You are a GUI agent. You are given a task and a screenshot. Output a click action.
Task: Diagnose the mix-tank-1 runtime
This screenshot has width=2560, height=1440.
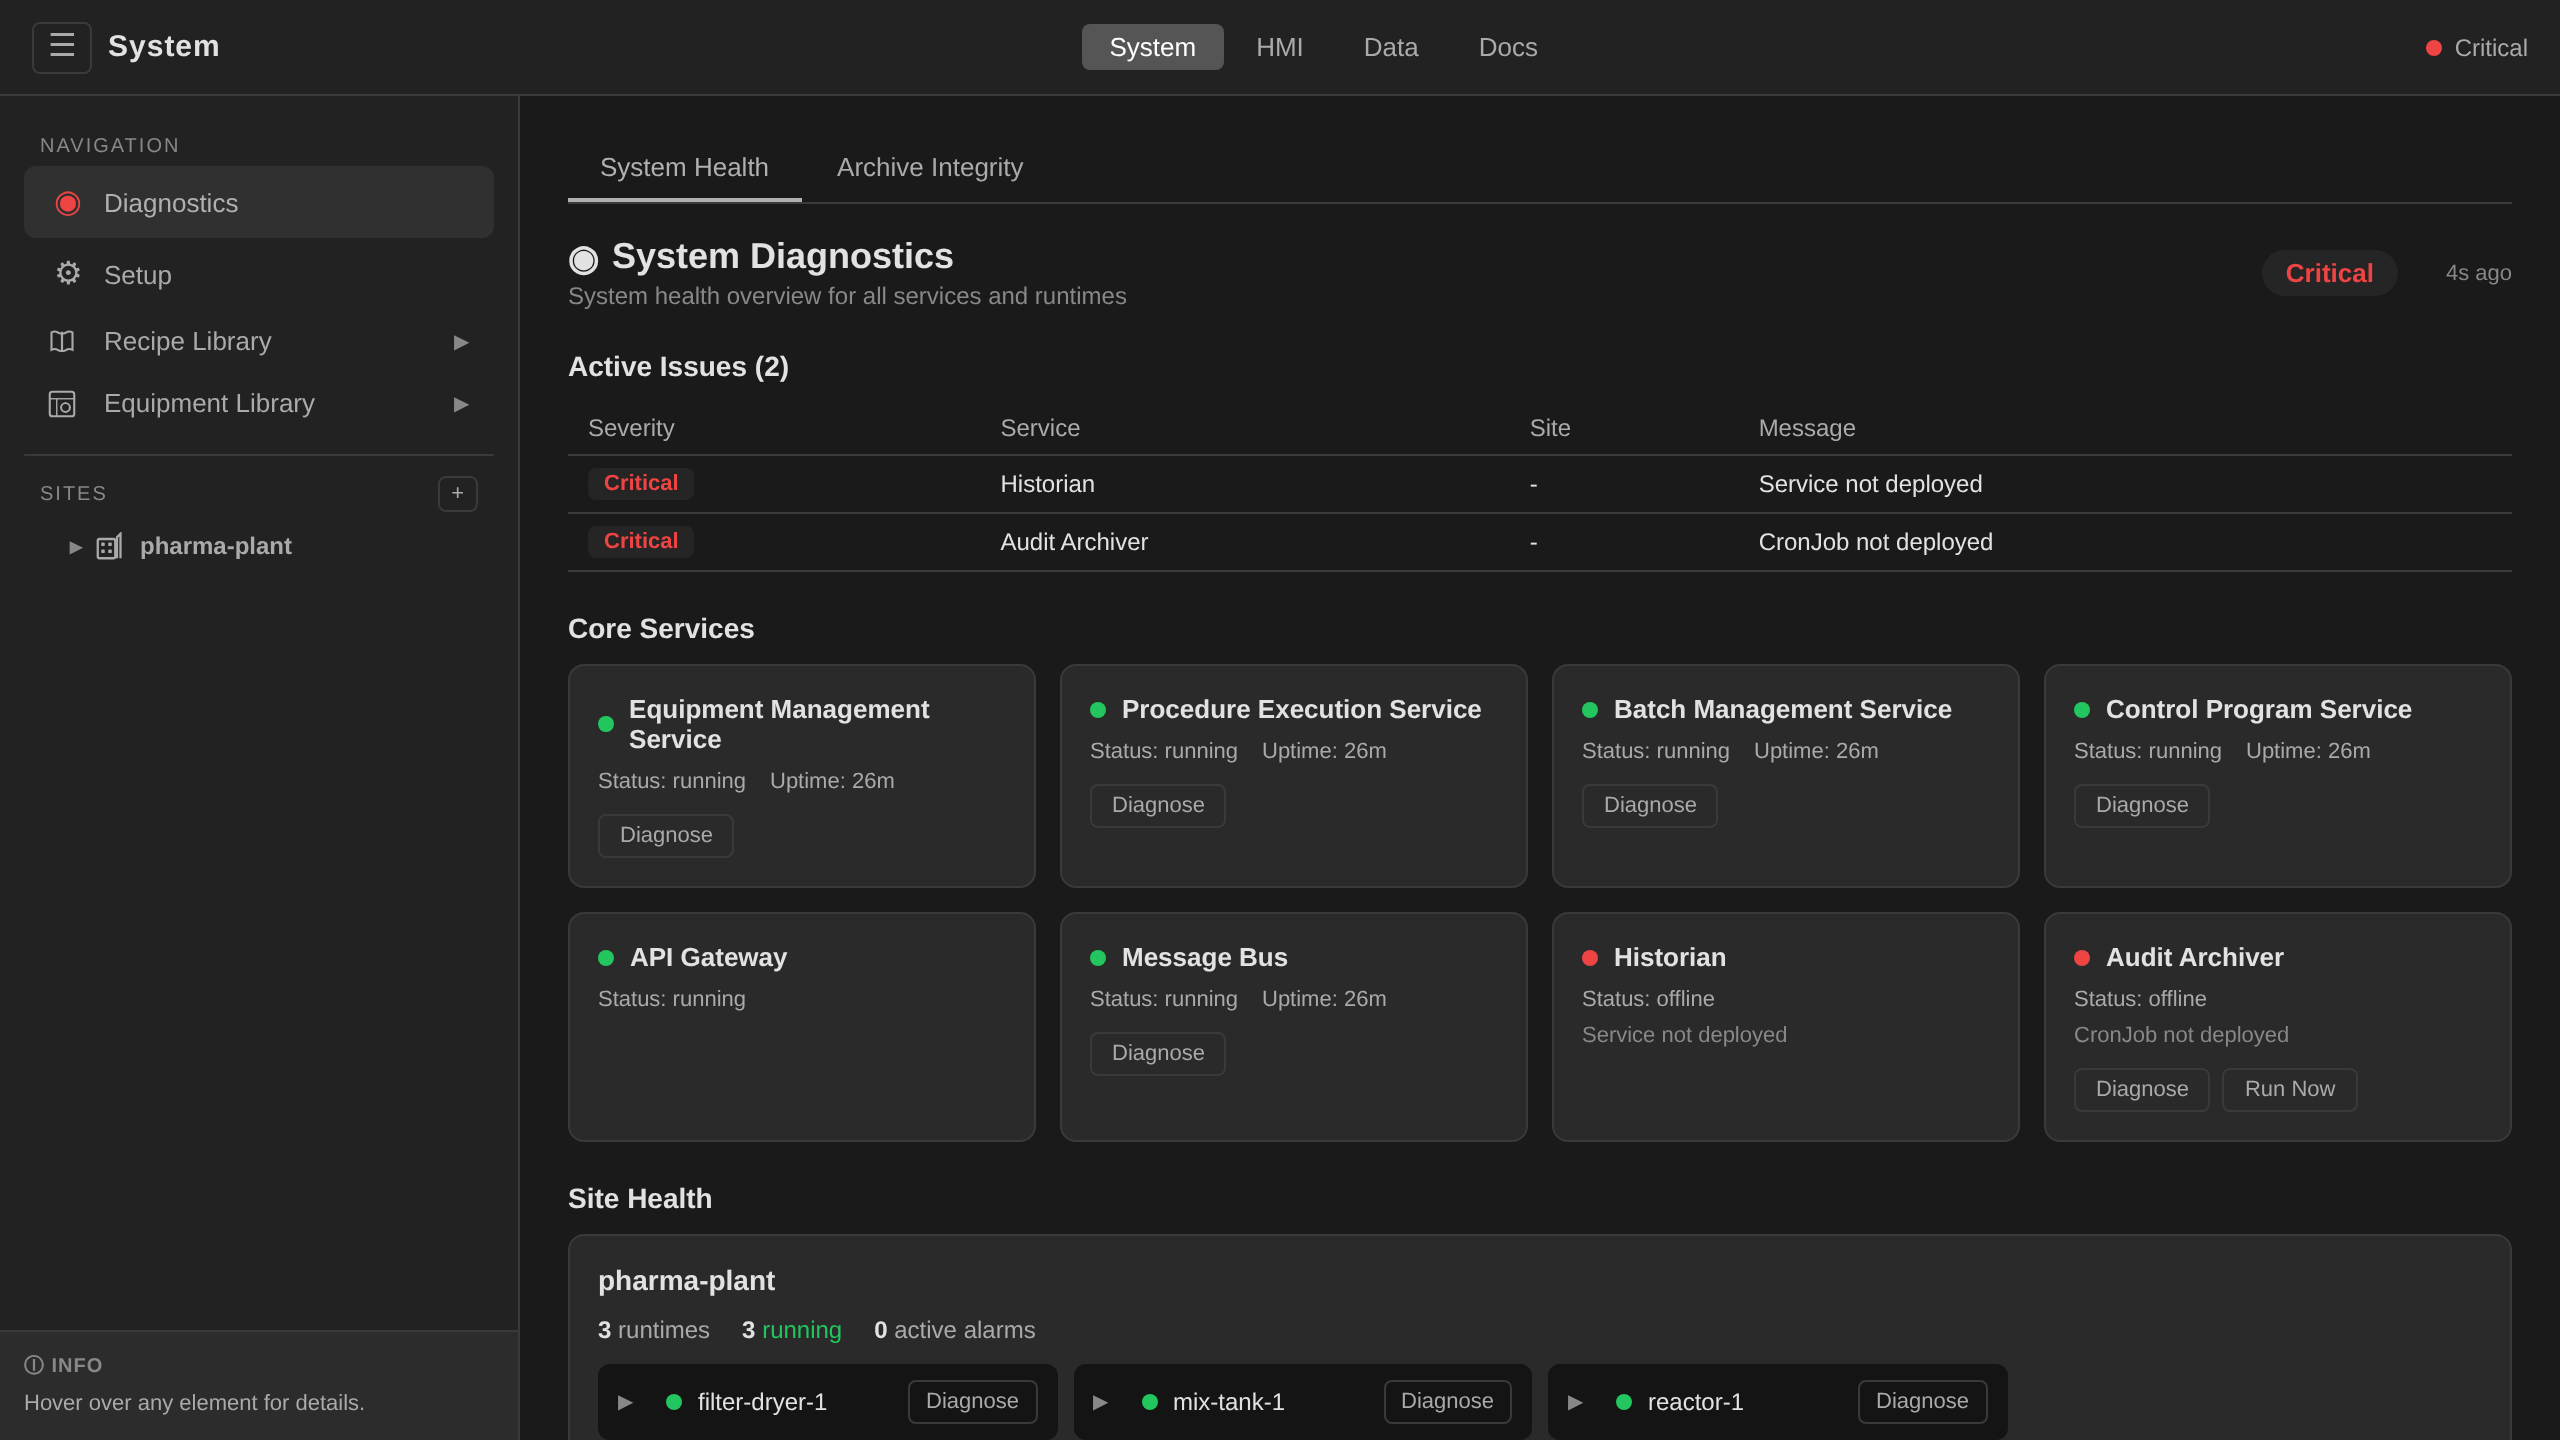pyautogui.click(x=1447, y=1401)
